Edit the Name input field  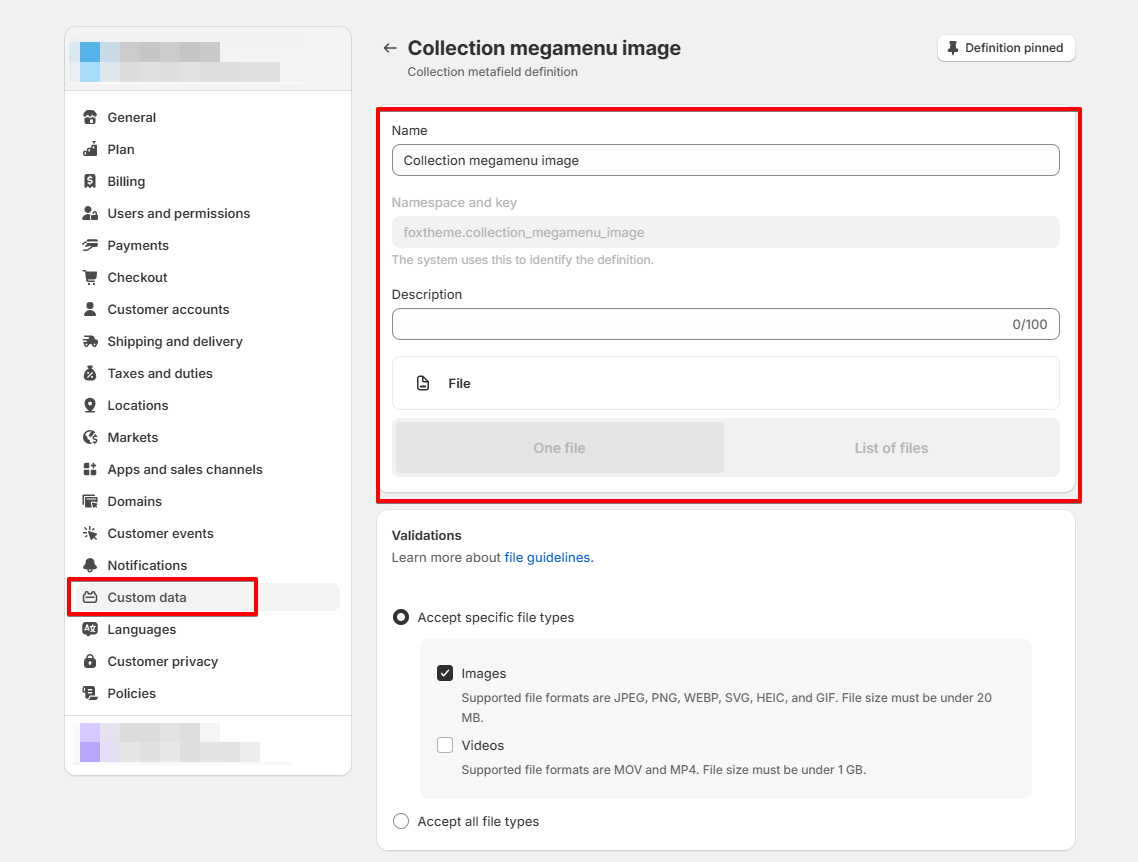[726, 160]
